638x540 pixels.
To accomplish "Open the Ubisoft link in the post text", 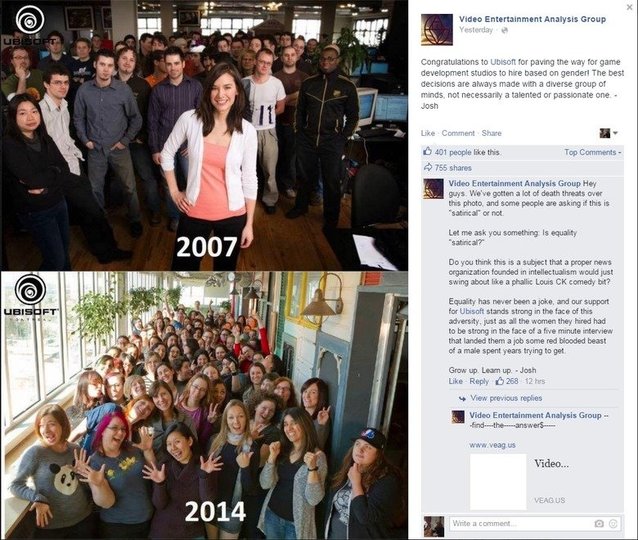I will tap(503, 62).
